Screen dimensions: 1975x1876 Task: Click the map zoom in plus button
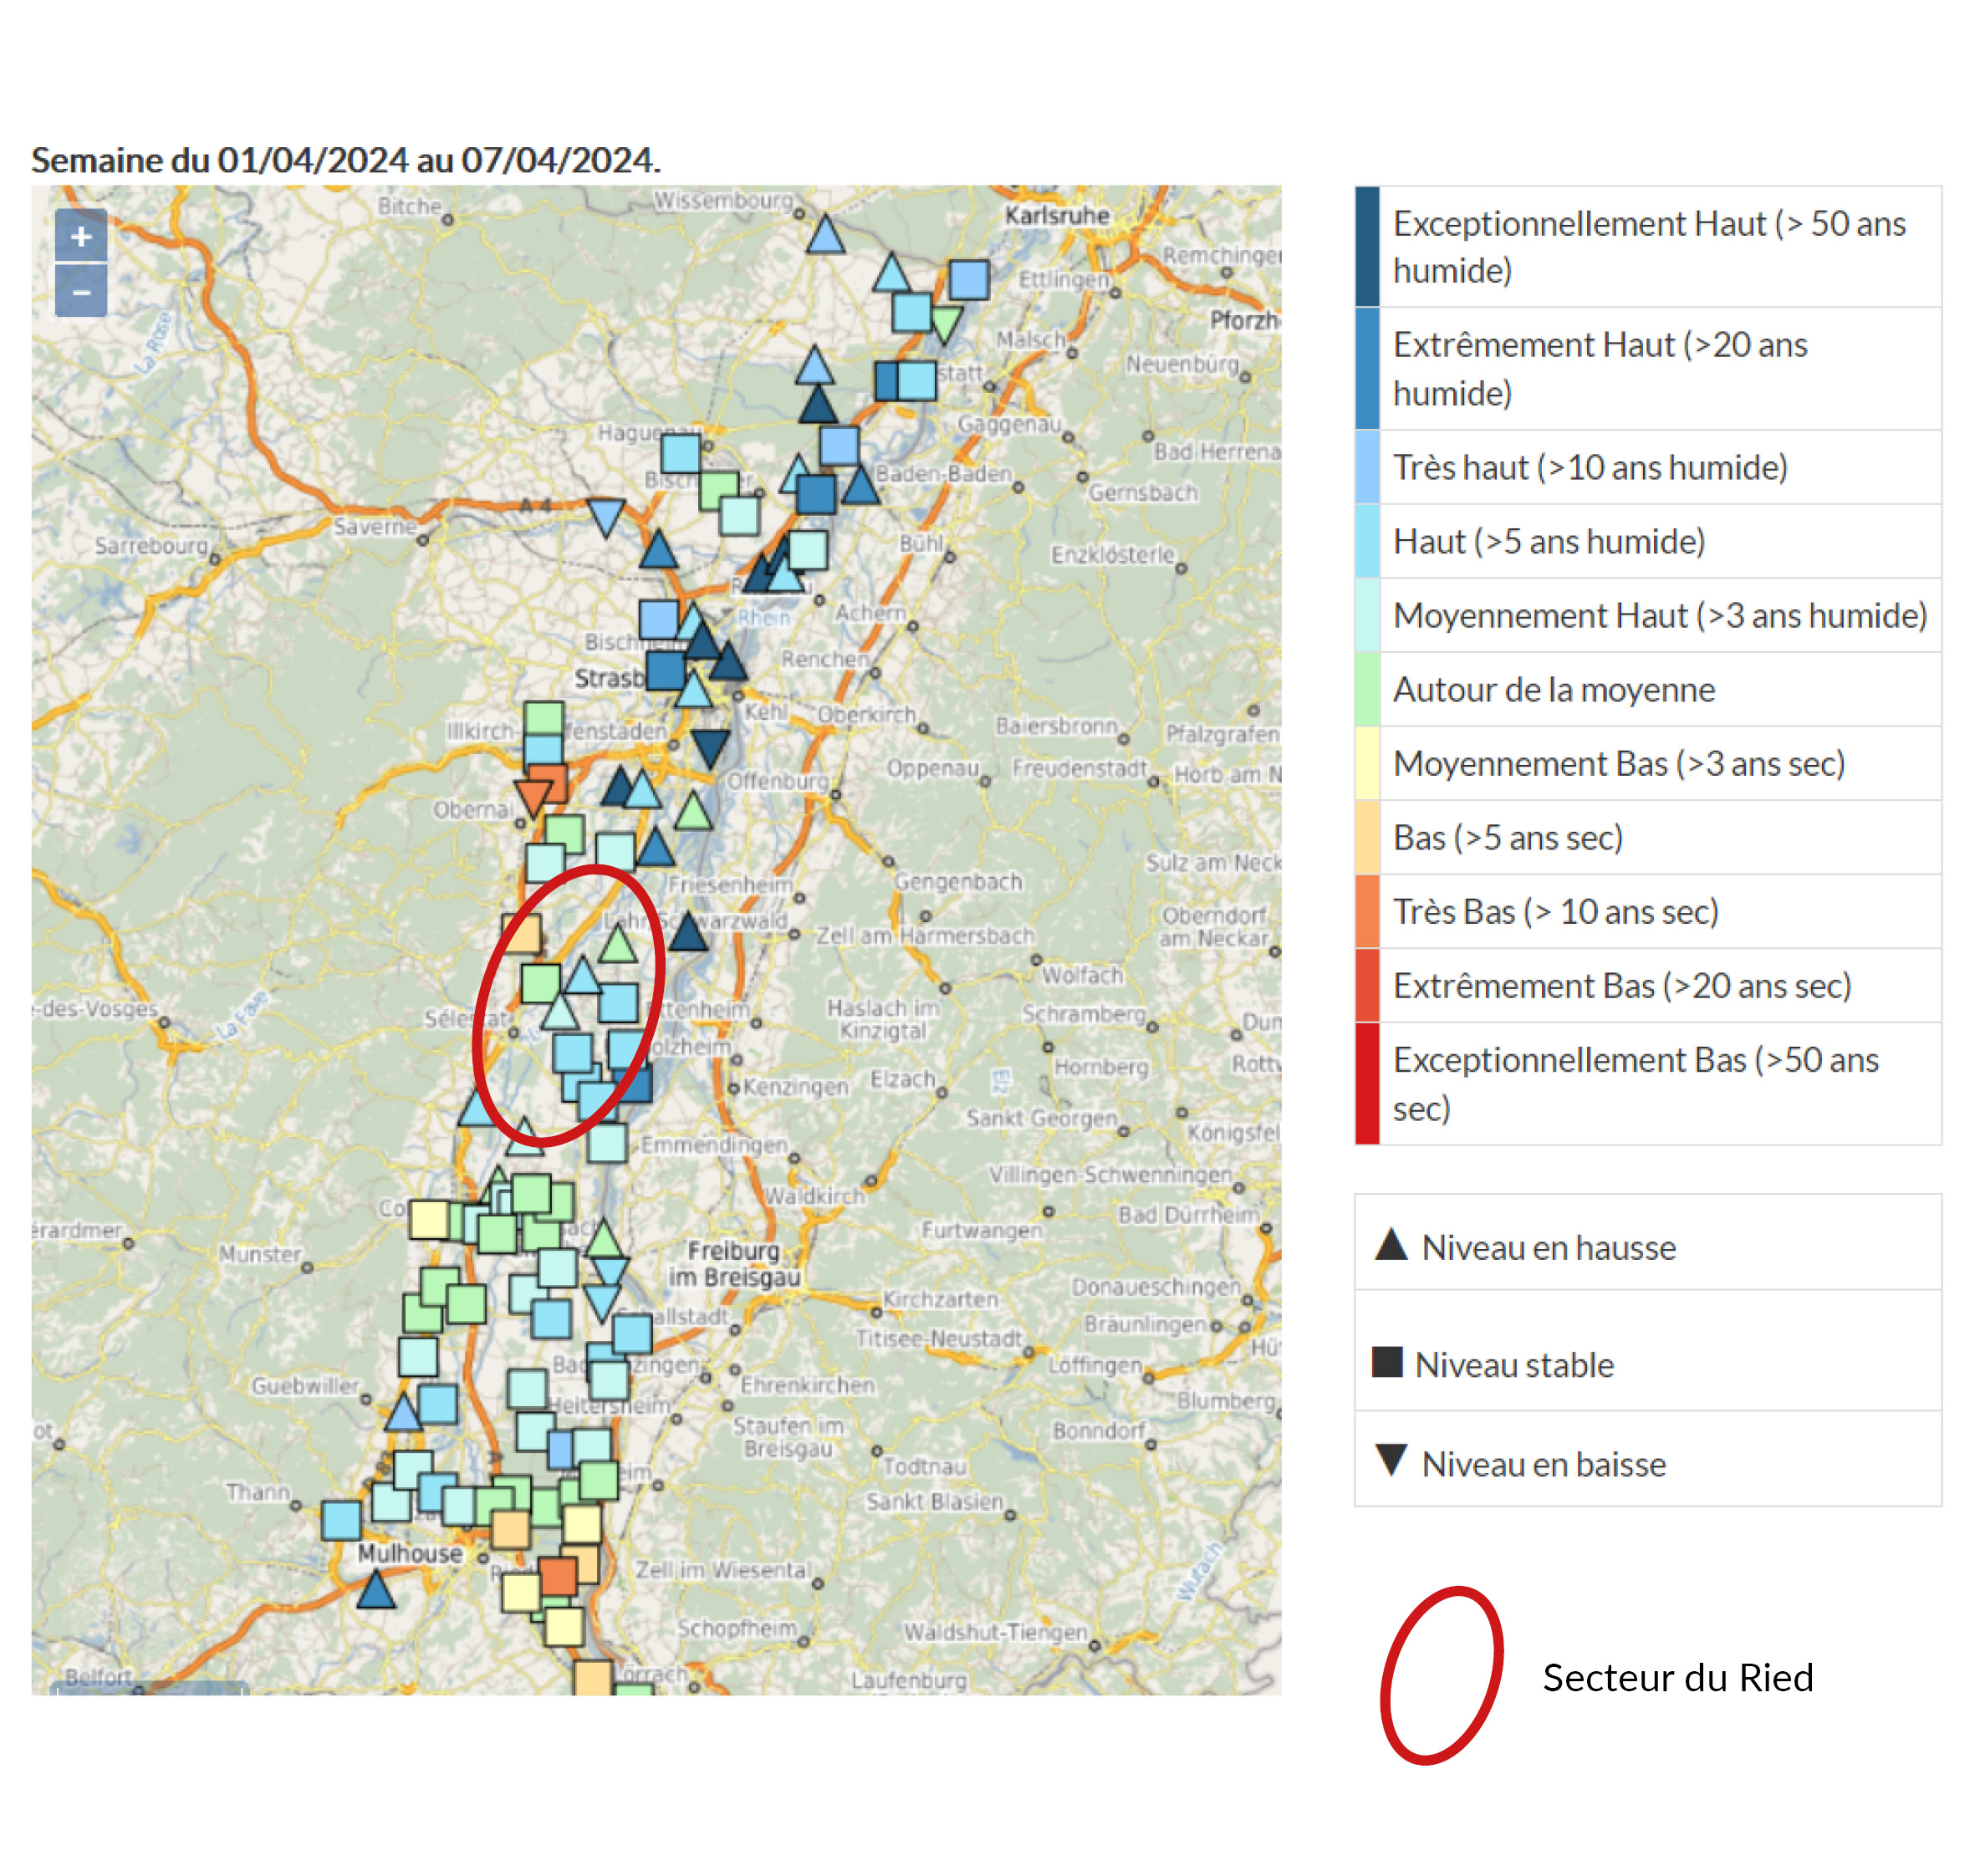[81, 236]
